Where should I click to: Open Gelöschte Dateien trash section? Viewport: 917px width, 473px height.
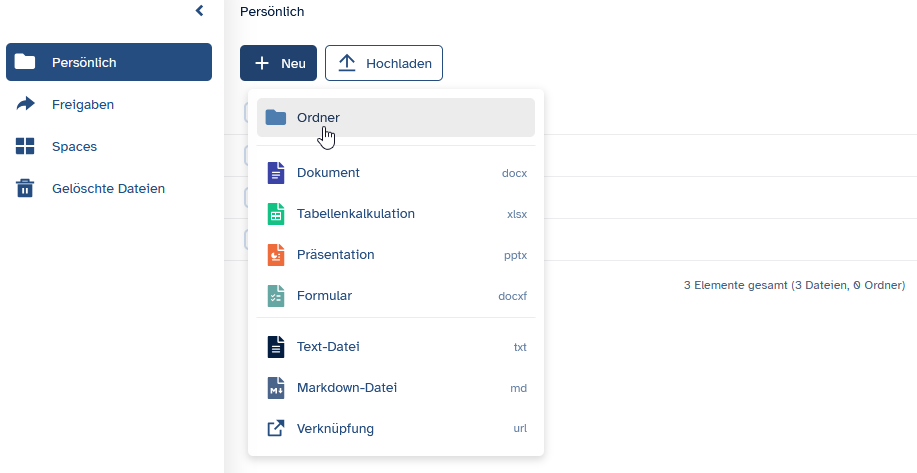[108, 188]
